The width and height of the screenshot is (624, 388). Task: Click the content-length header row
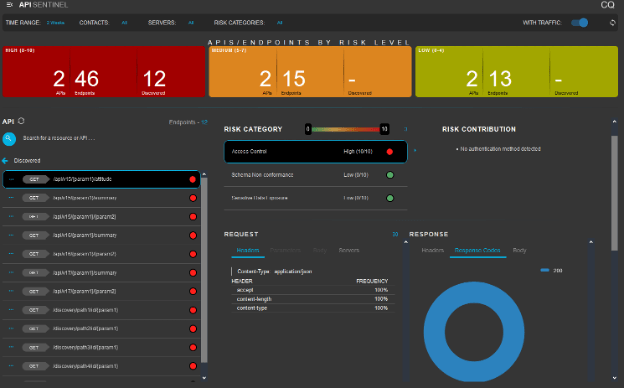point(312,299)
